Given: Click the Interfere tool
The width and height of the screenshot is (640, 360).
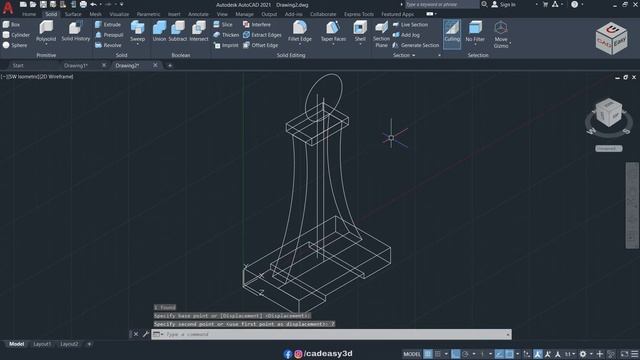Looking at the screenshot, I should point(257,24).
